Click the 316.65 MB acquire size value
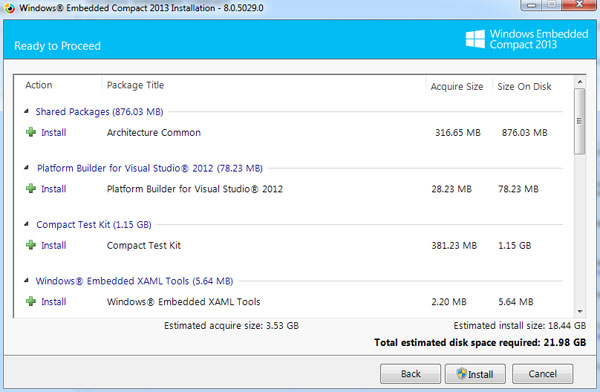Screen dimensions: 600x392 pyautogui.click(x=458, y=132)
